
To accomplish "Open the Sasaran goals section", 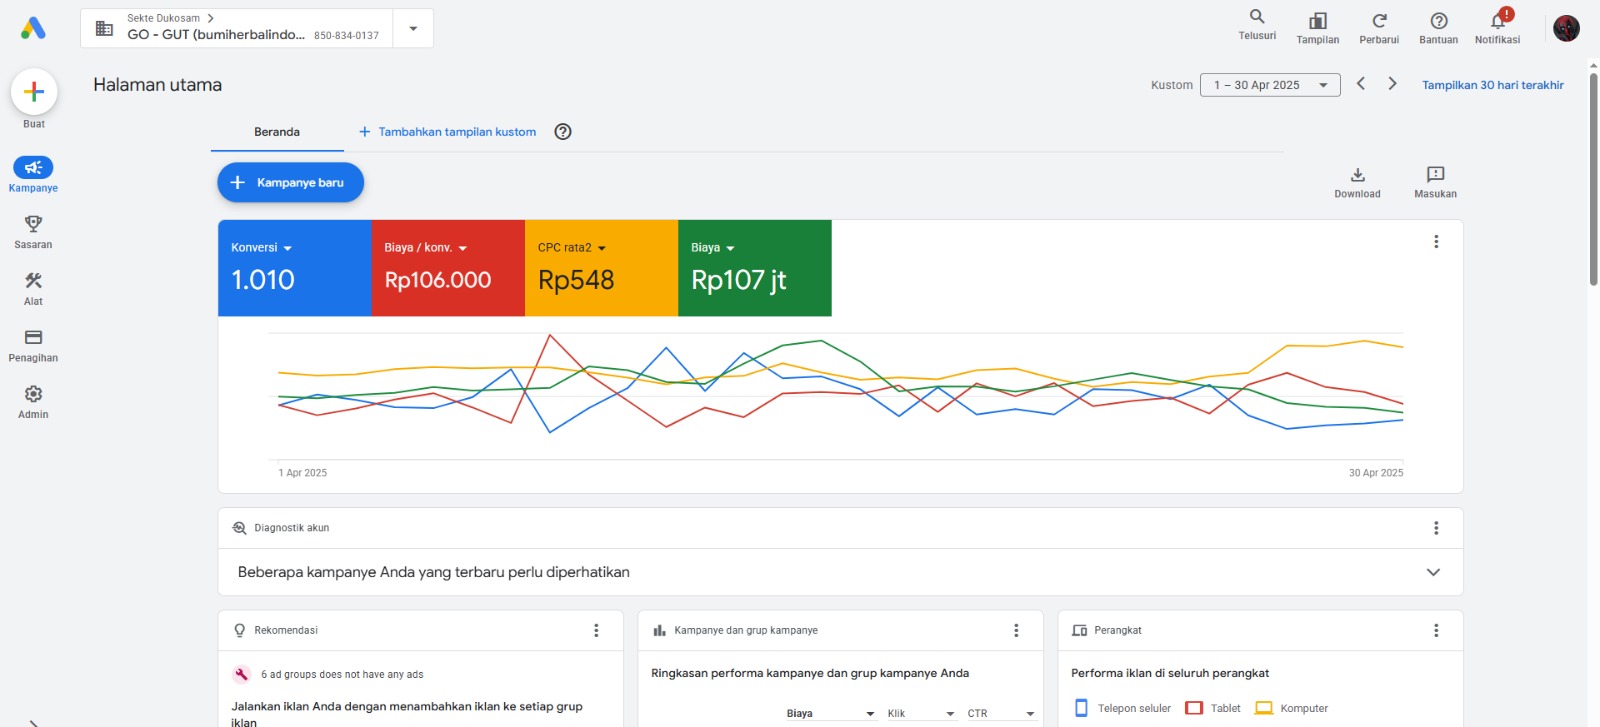I will click(33, 231).
